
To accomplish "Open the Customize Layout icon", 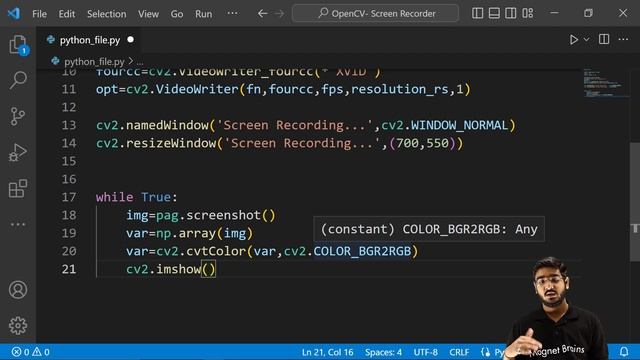I will click(528, 13).
